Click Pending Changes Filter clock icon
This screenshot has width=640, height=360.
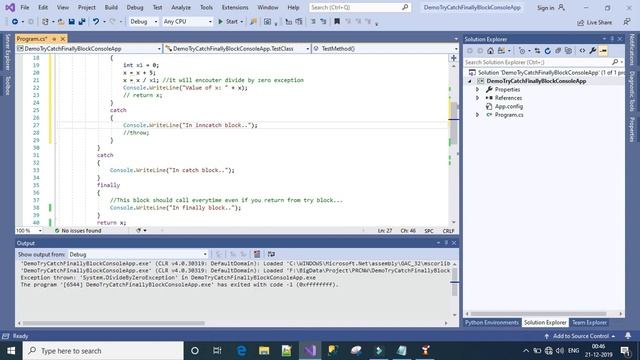coord(522,51)
